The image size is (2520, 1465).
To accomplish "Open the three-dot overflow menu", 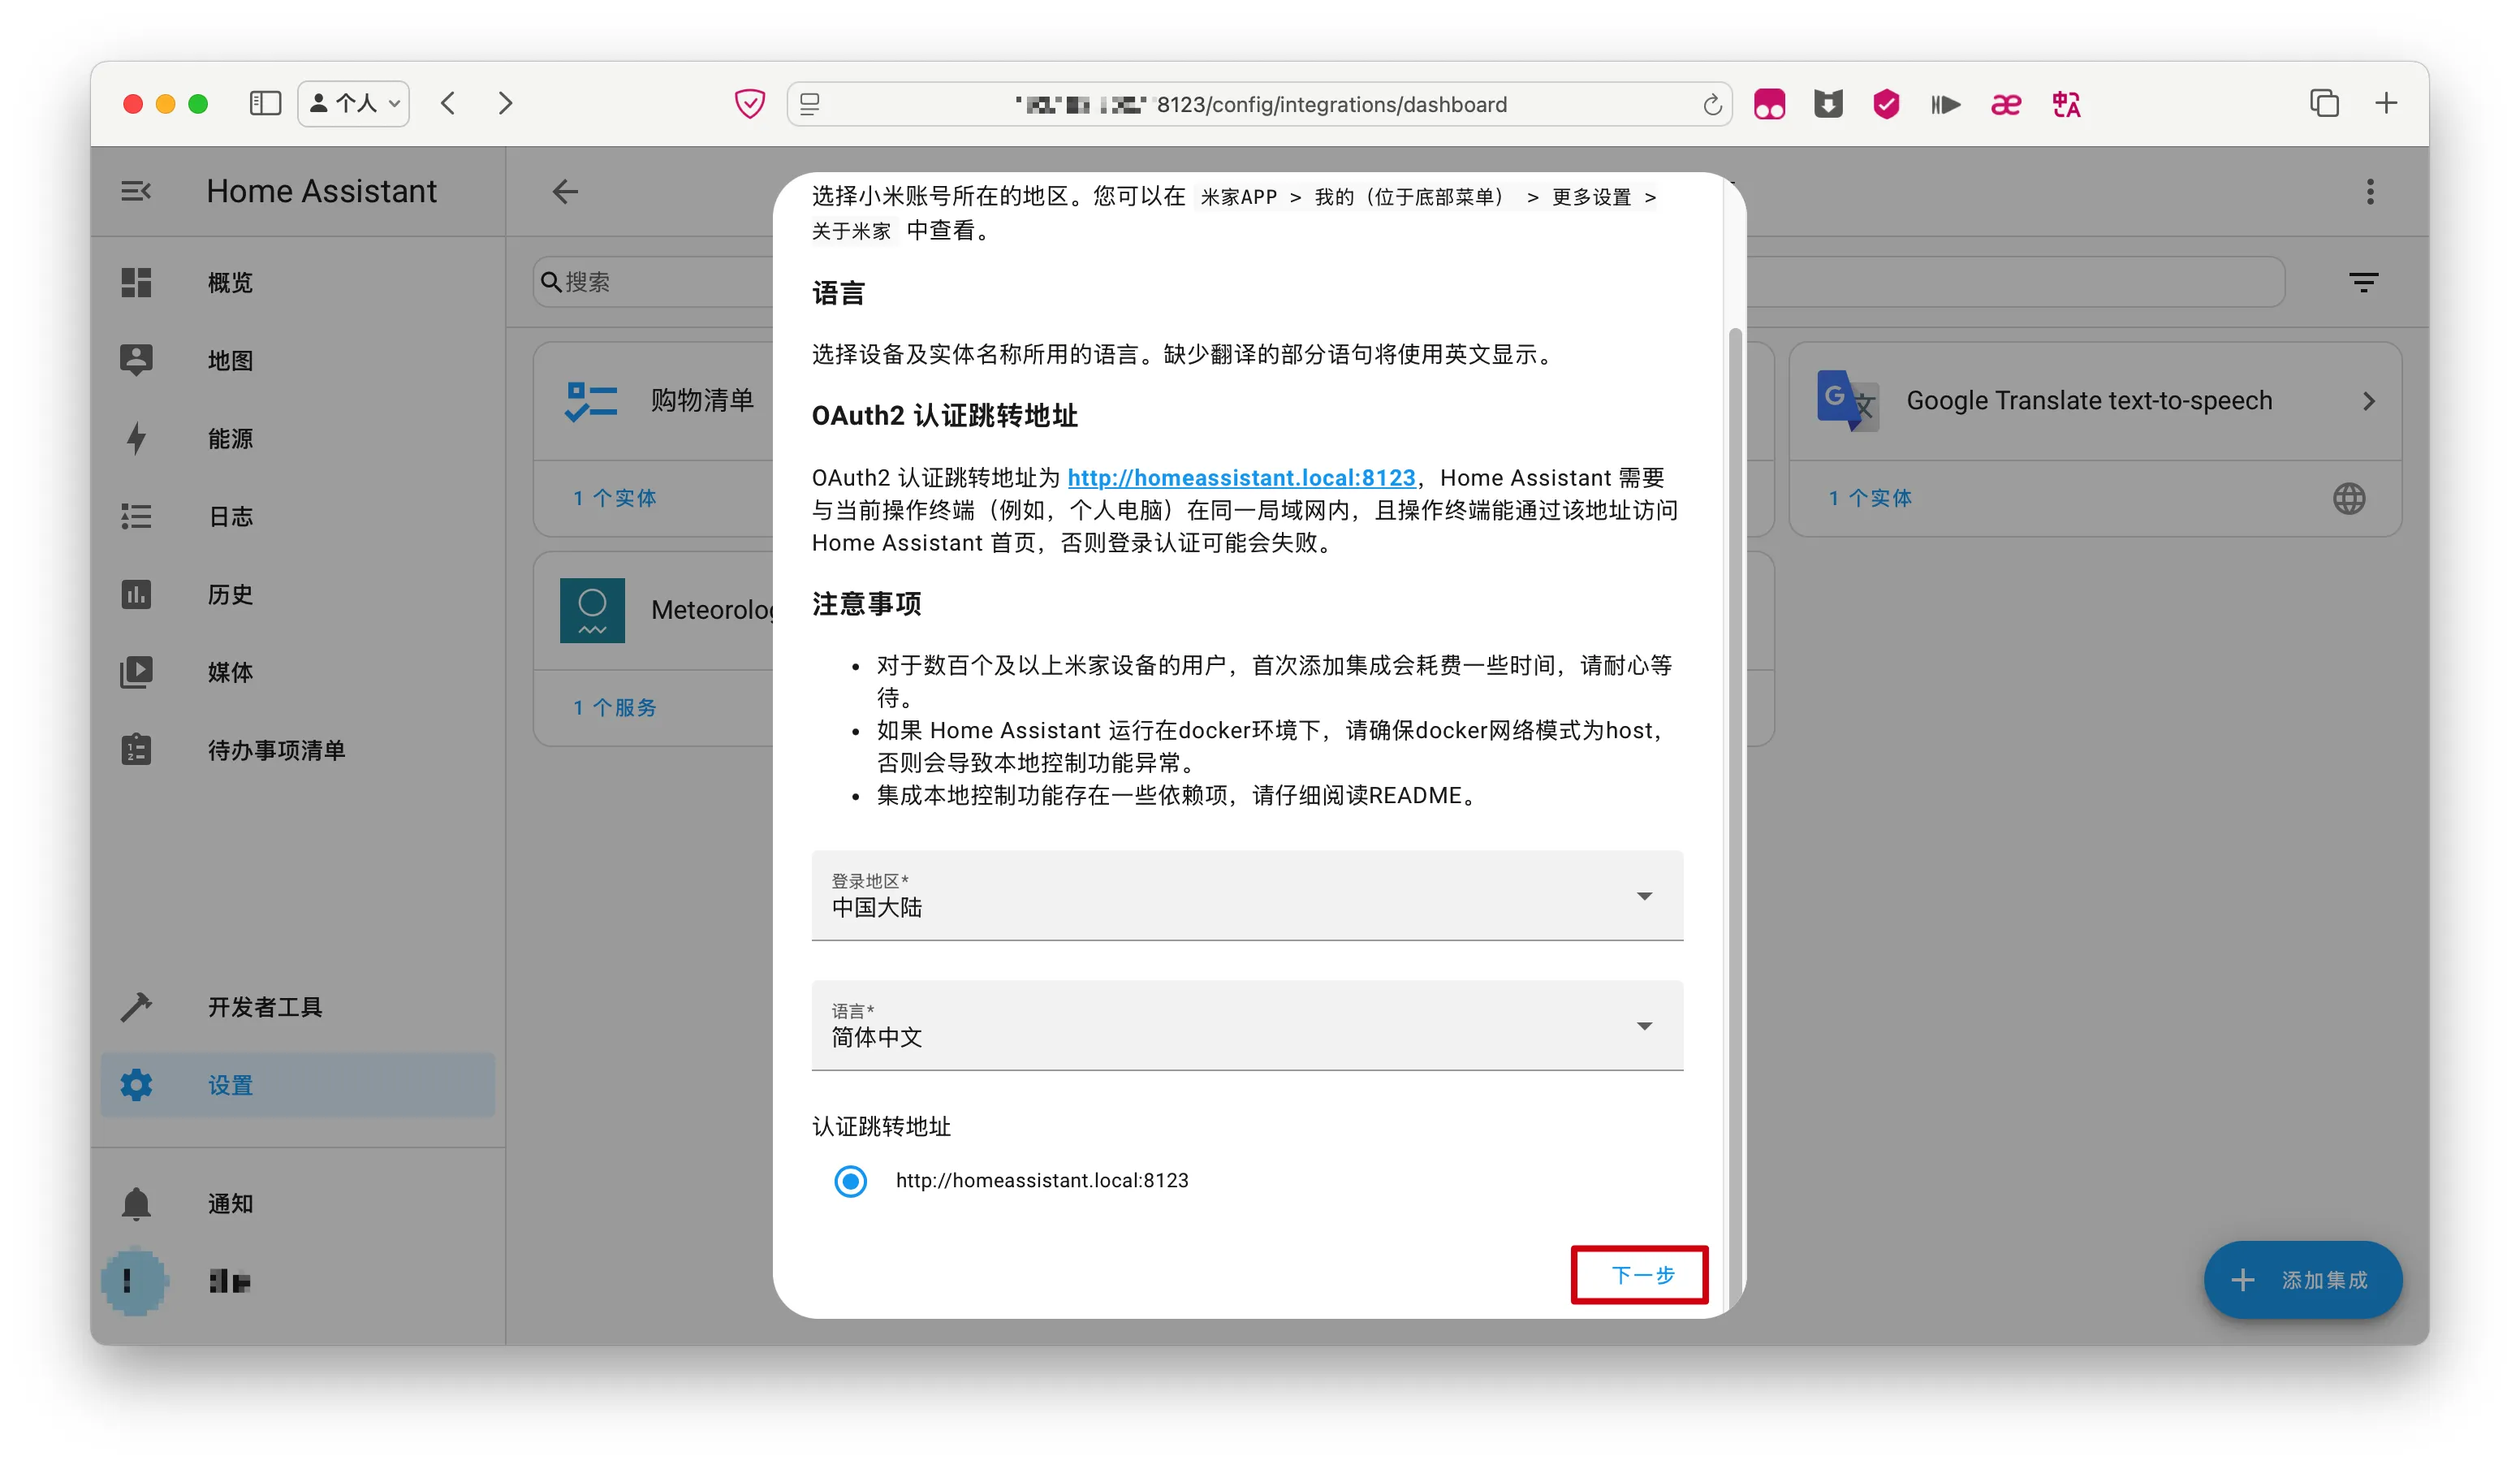I will [2369, 191].
